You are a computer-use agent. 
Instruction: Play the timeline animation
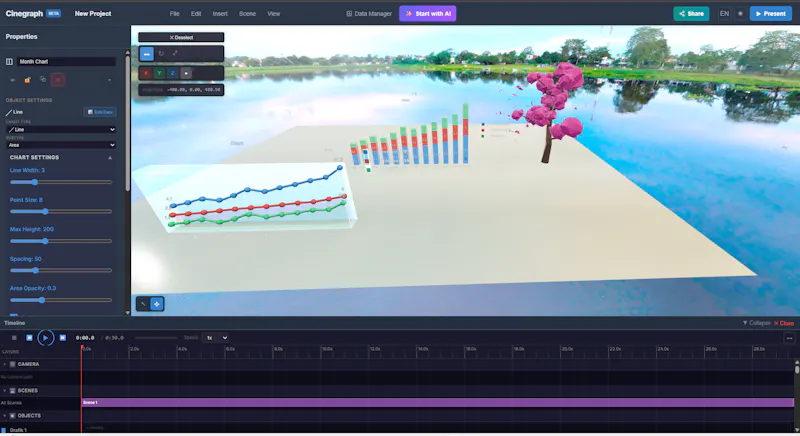pyautogui.click(x=45, y=338)
